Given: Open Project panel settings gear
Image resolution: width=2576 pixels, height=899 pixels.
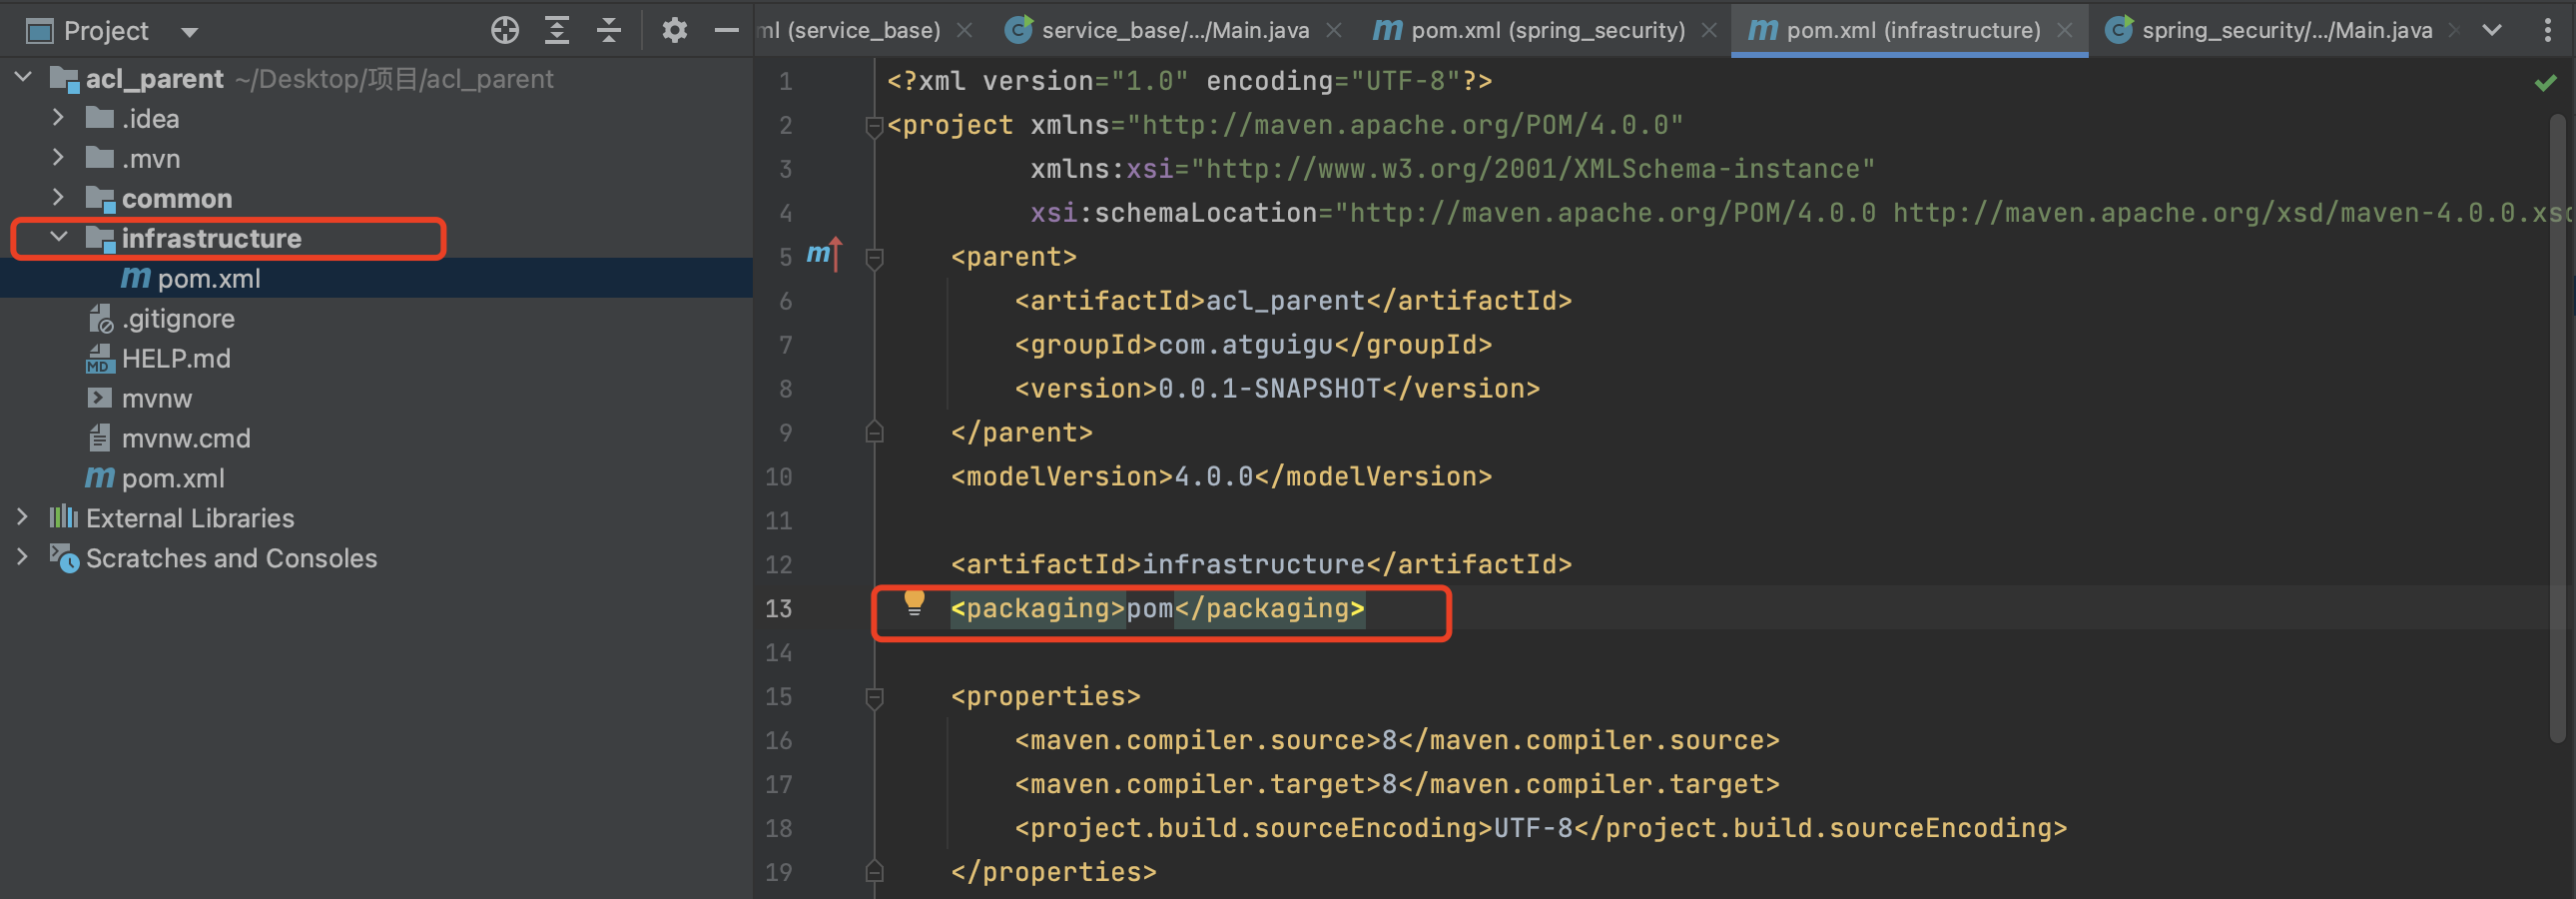Looking at the screenshot, I should click(x=675, y=30).
